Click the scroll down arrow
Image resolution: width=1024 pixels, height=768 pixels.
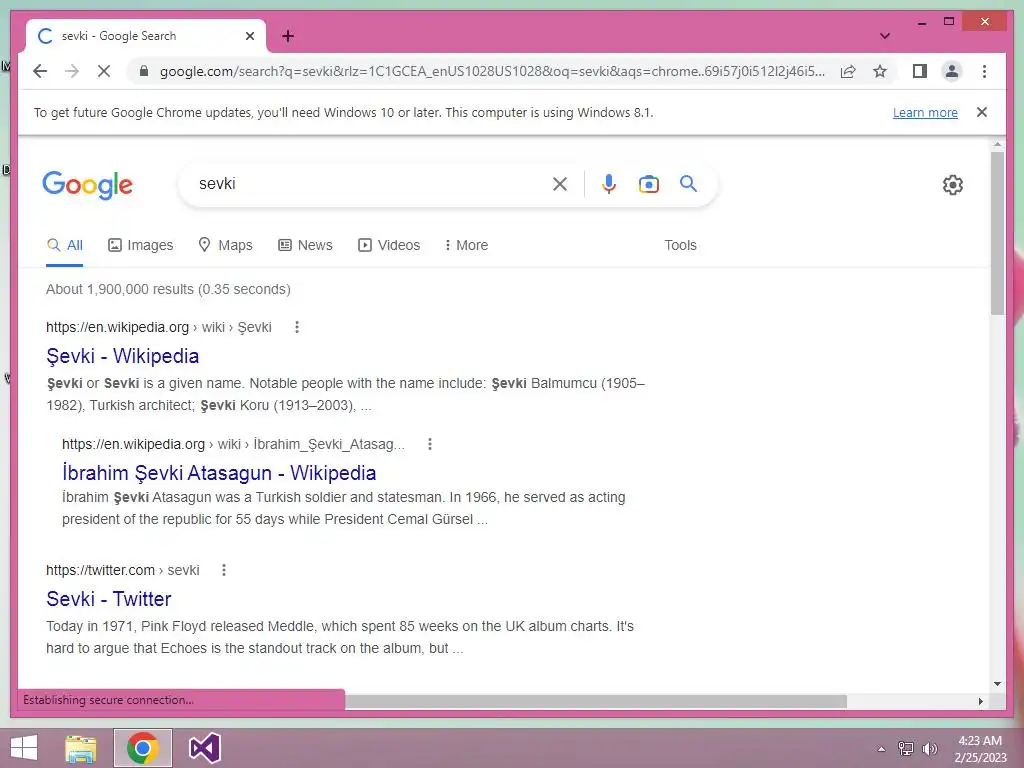click(x=997, y=684)
